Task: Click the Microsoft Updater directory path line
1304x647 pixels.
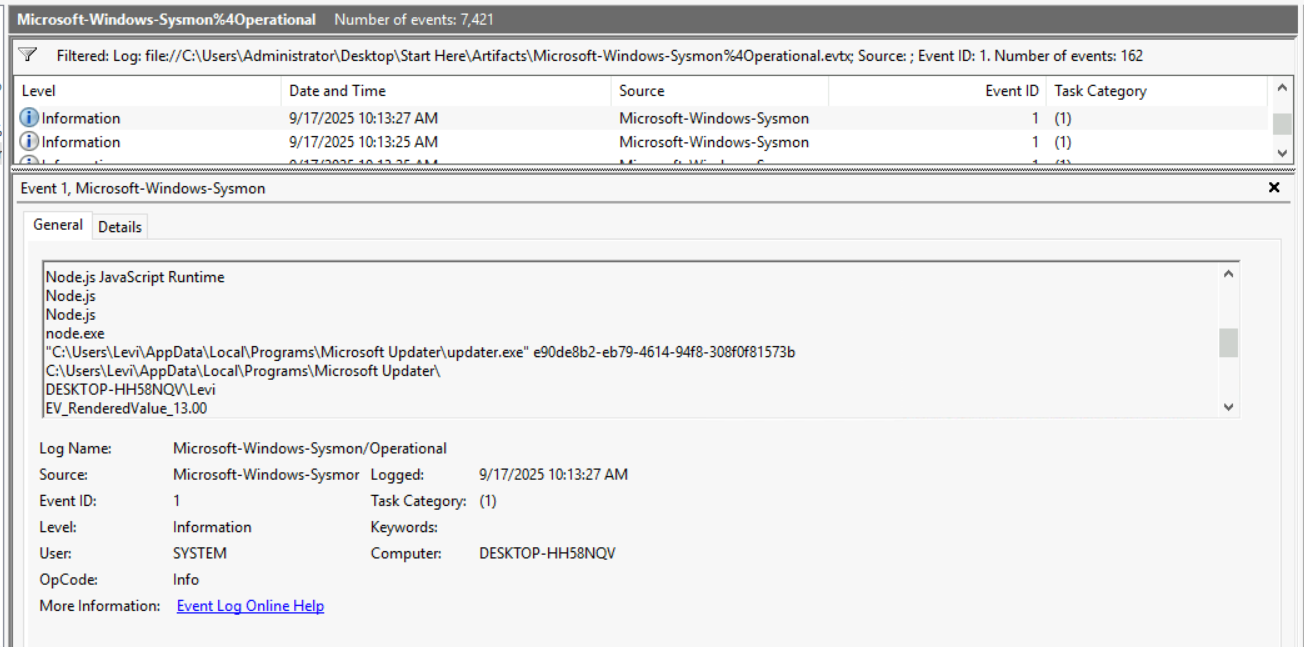Action: (x=243, y=371)
